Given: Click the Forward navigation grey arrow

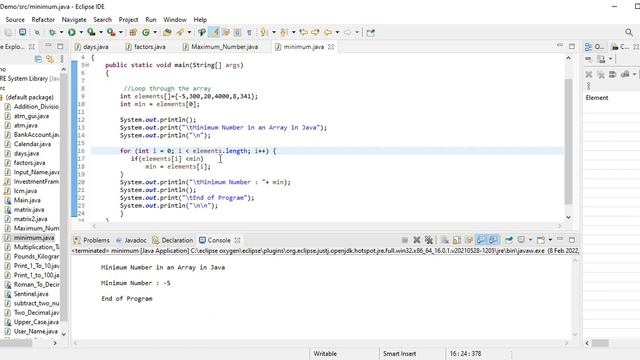Looking at the screenshot, I should pos(347,32).
